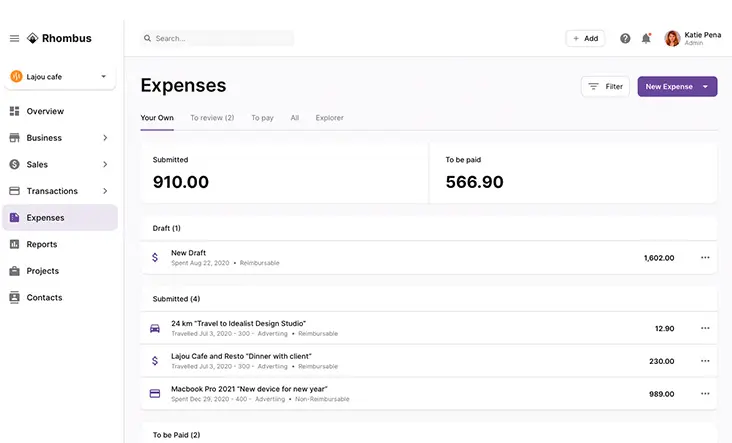Open three-dot menu for New Draft expense
This screenshot has height=443, width=732.
coord(705,258)
